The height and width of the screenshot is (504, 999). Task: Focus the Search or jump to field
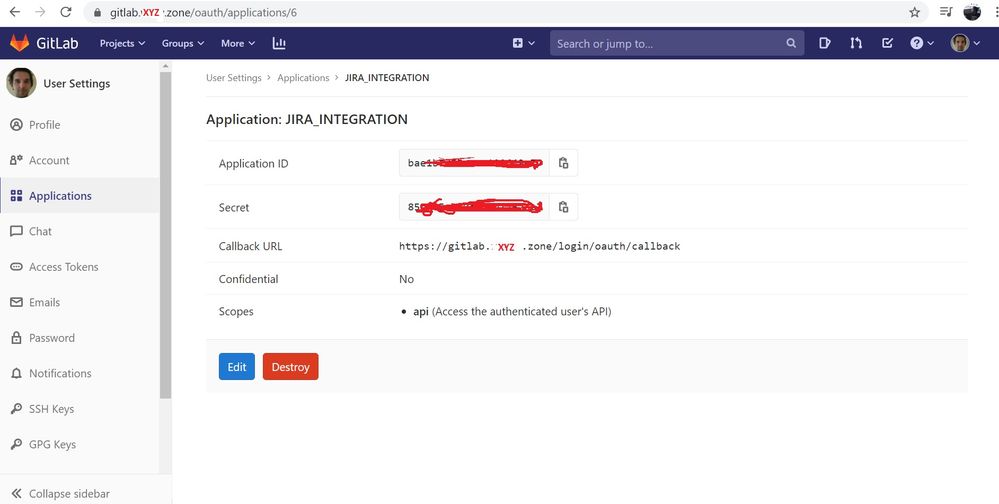coord(677,43)
